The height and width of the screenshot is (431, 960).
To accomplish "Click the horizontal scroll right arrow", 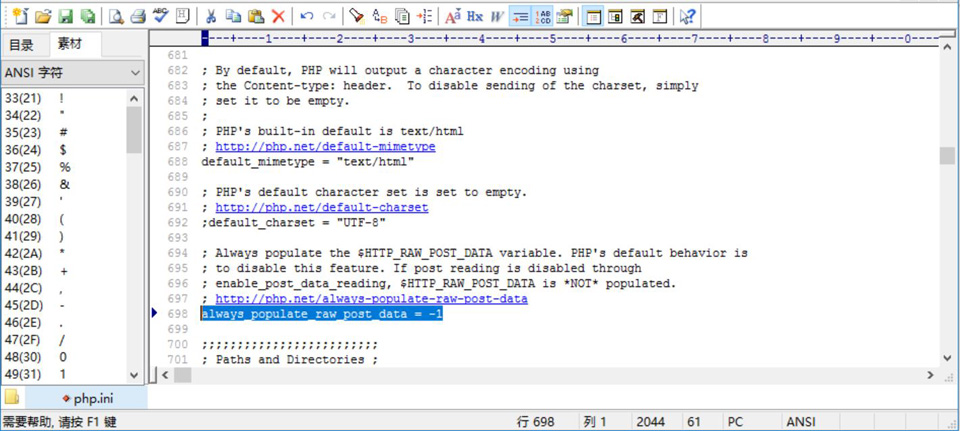I will [930, 375].
